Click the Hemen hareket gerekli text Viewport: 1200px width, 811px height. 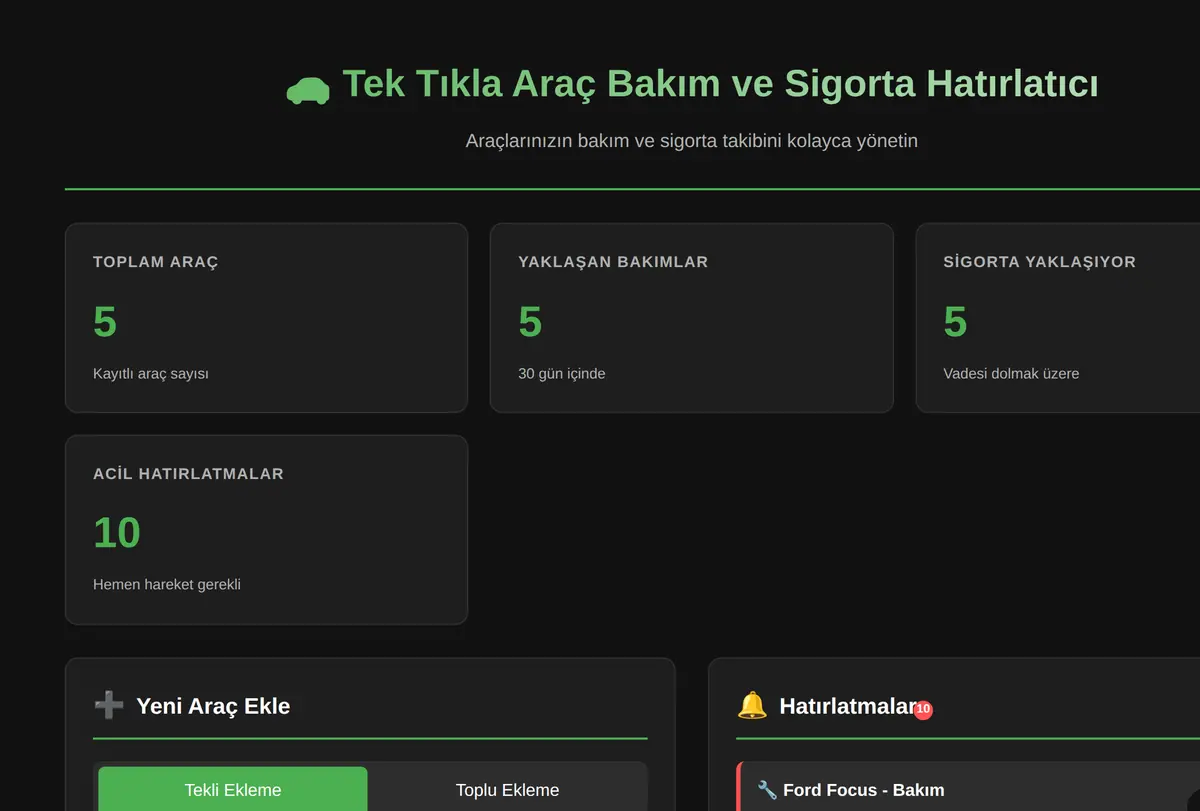pyautogui.click(x=167, y=585)
